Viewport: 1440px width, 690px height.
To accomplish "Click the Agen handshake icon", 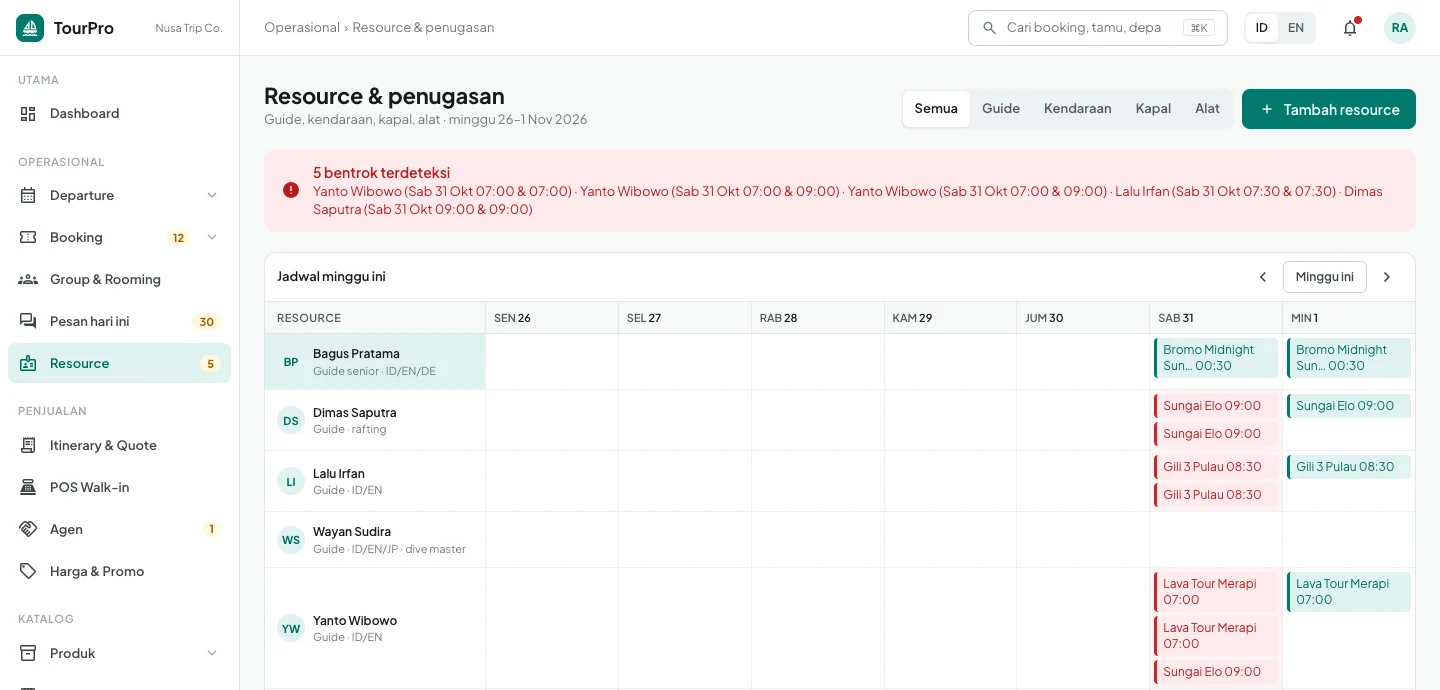I will [x=28, y=530].
